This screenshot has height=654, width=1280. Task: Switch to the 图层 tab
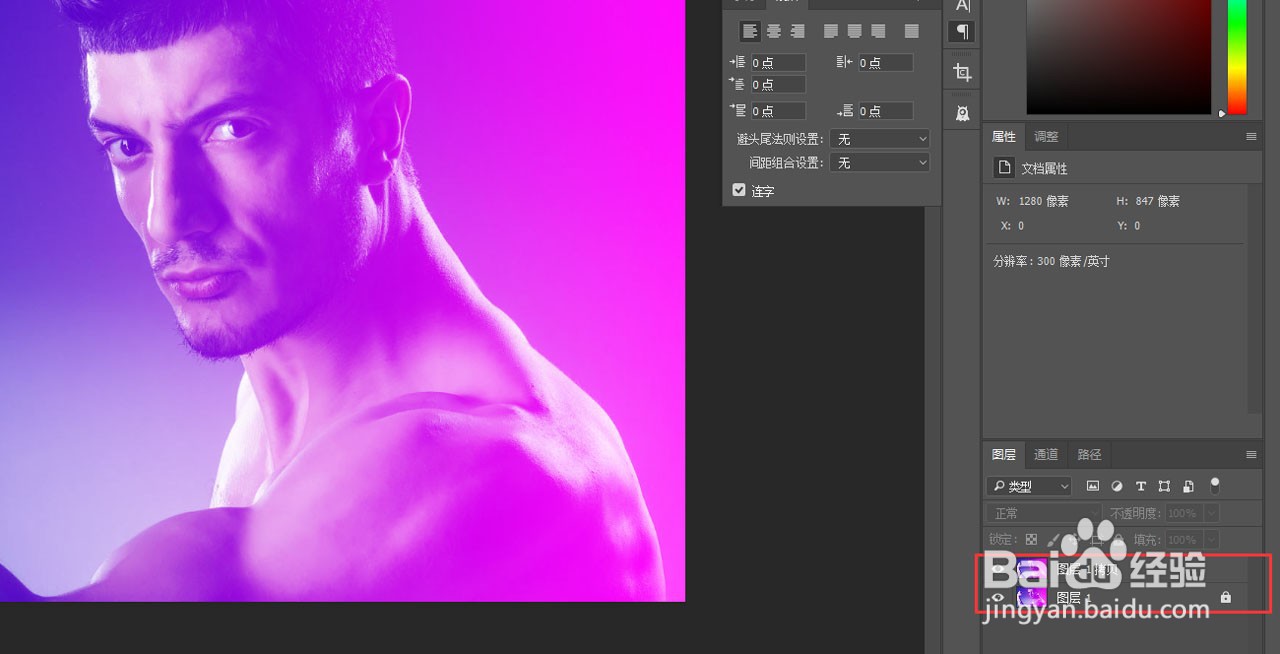(1004, 454)
